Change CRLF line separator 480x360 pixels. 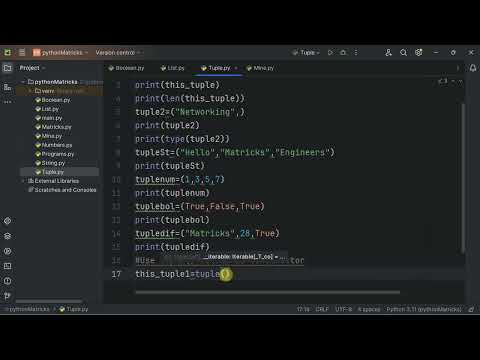pyautogui.click(x=322, y=309)
